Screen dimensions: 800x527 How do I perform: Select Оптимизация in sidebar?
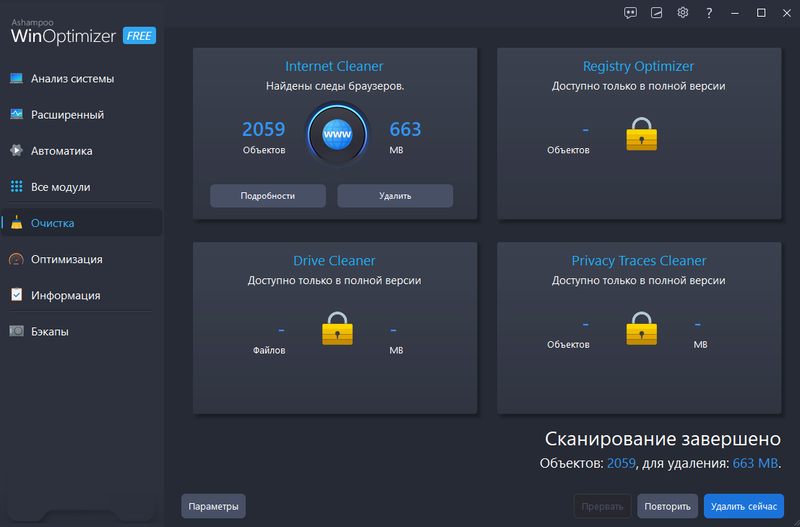point(82,259)
